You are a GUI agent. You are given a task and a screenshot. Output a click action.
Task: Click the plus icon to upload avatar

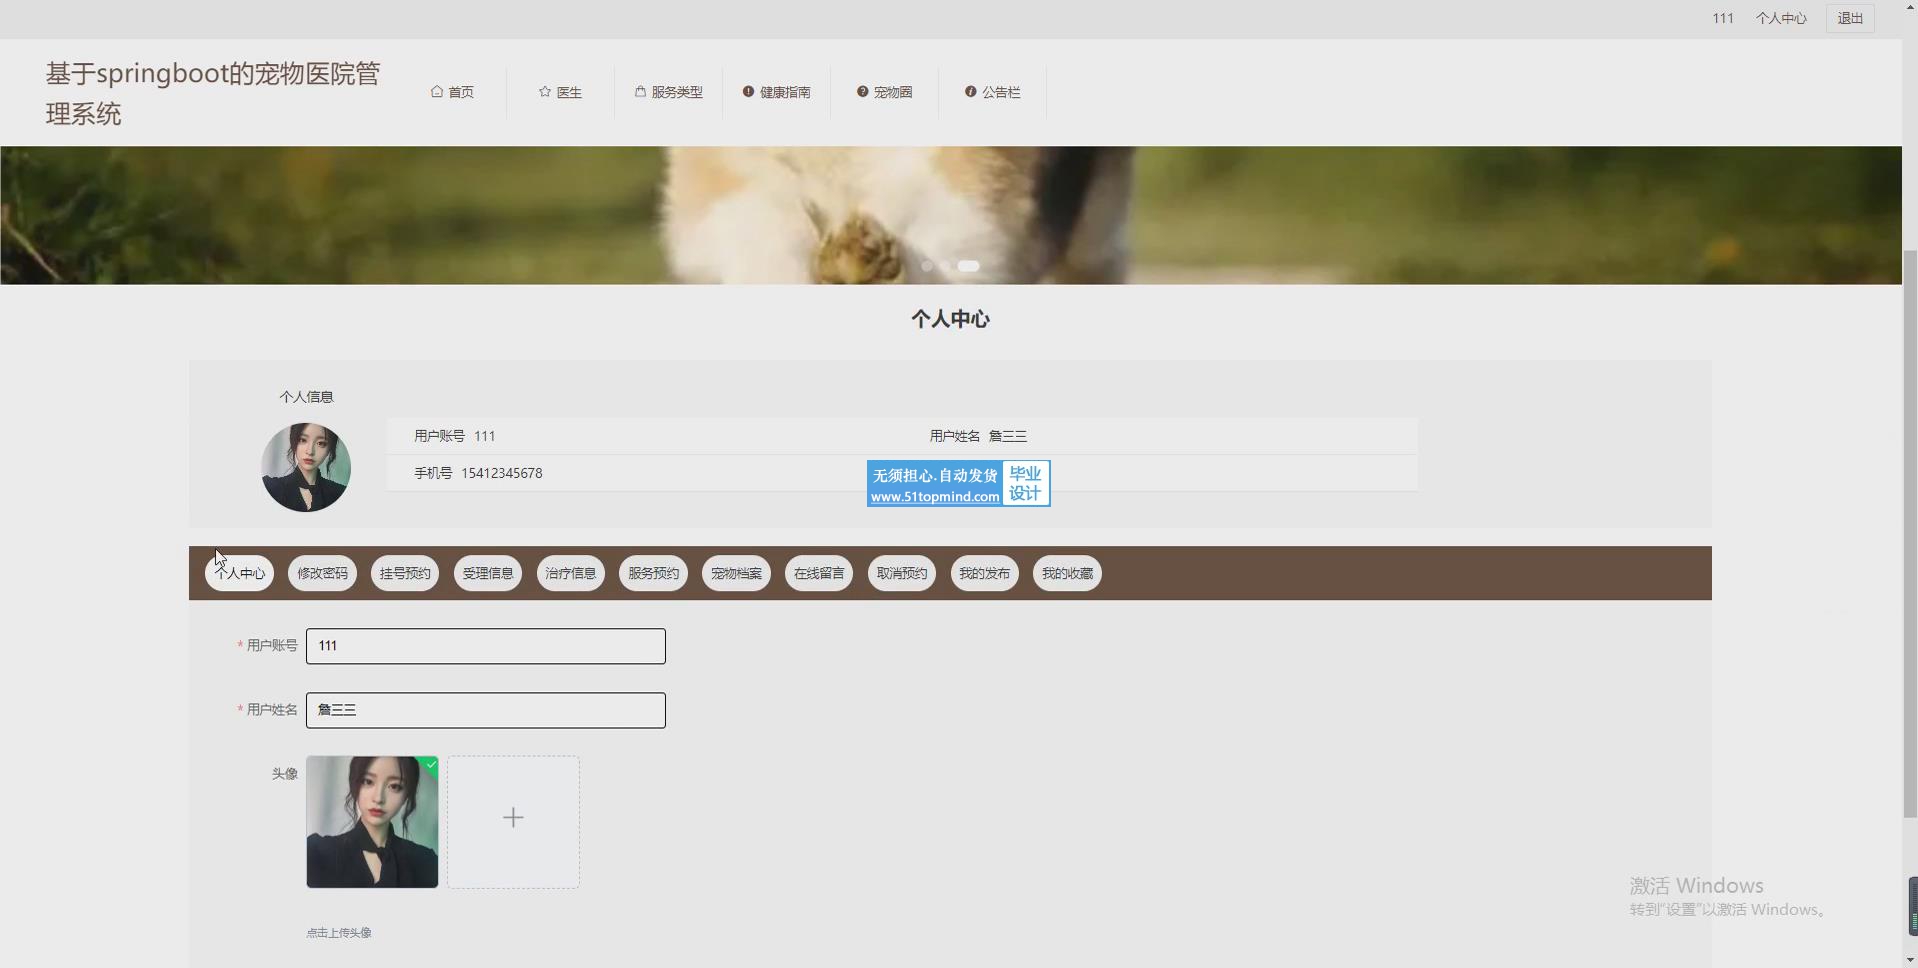[x=513, y=818]
